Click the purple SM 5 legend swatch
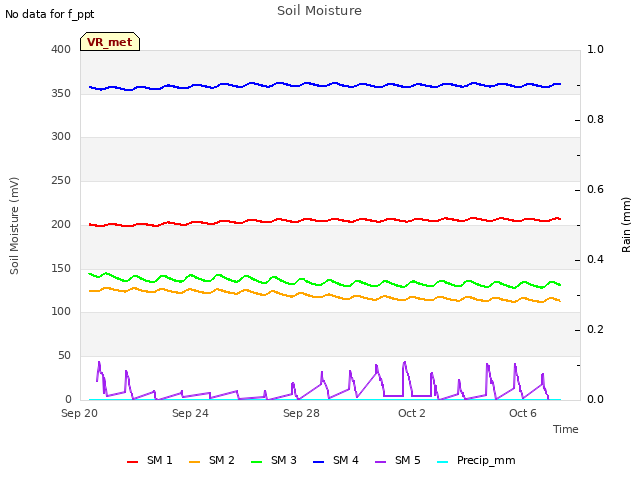 click(380, 462)
